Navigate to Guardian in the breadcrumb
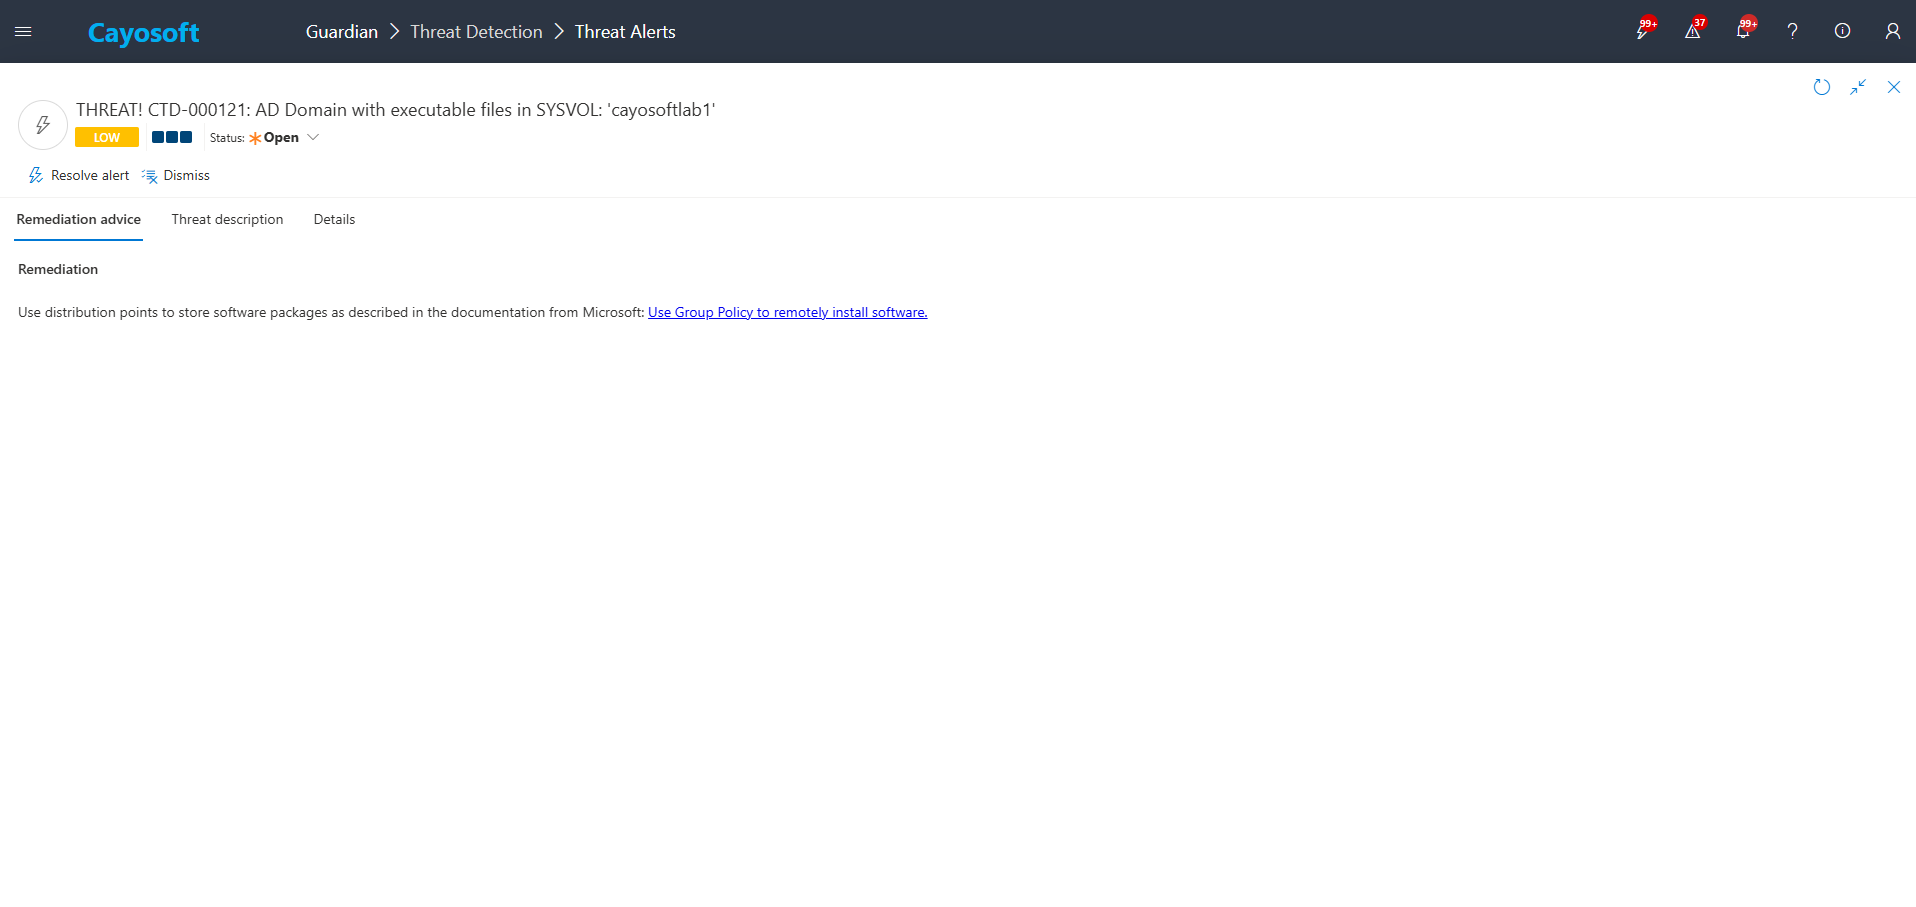This screenshot has height=907, width=1916. coord(341,32)
